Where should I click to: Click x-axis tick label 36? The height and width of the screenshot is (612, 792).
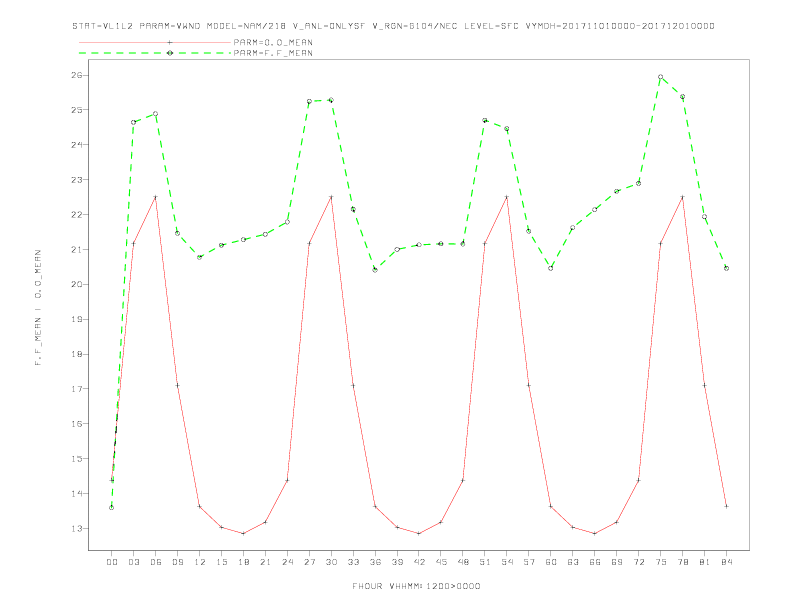tap(375, 562)
